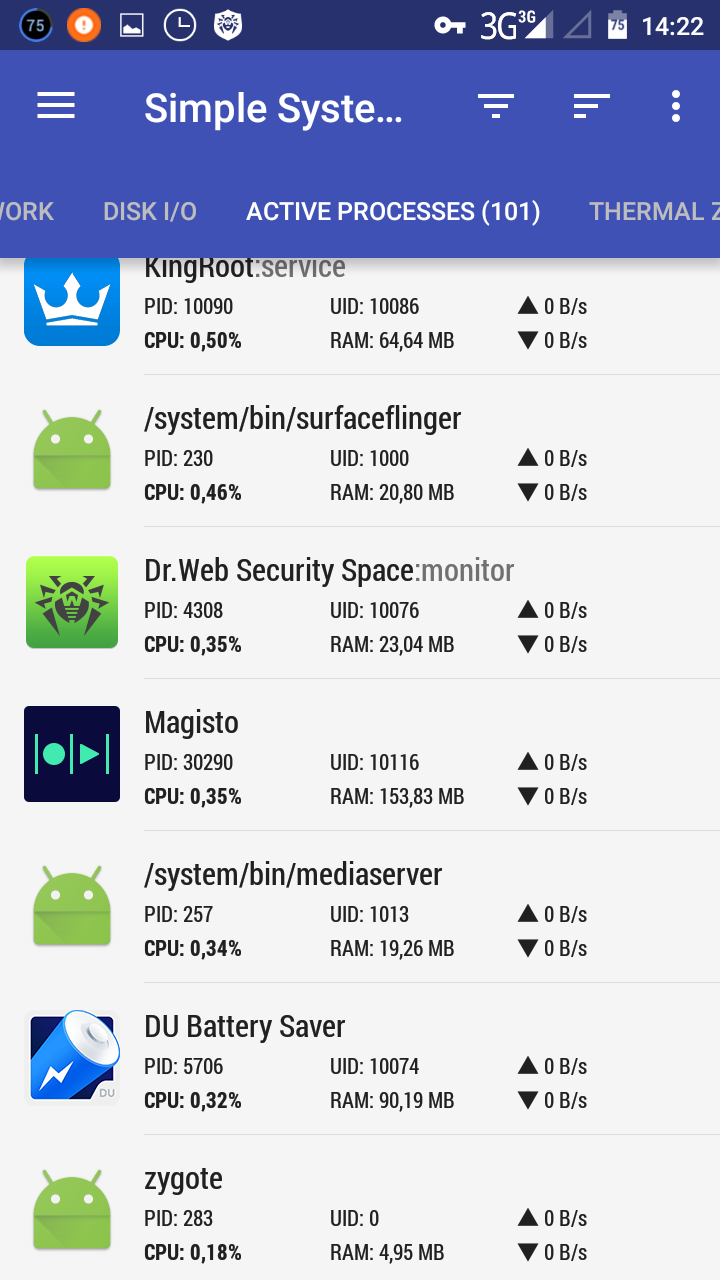Tap the surfaceflinger Android robot icon
The image size is (720, 1280).
(x=72, y=450)
